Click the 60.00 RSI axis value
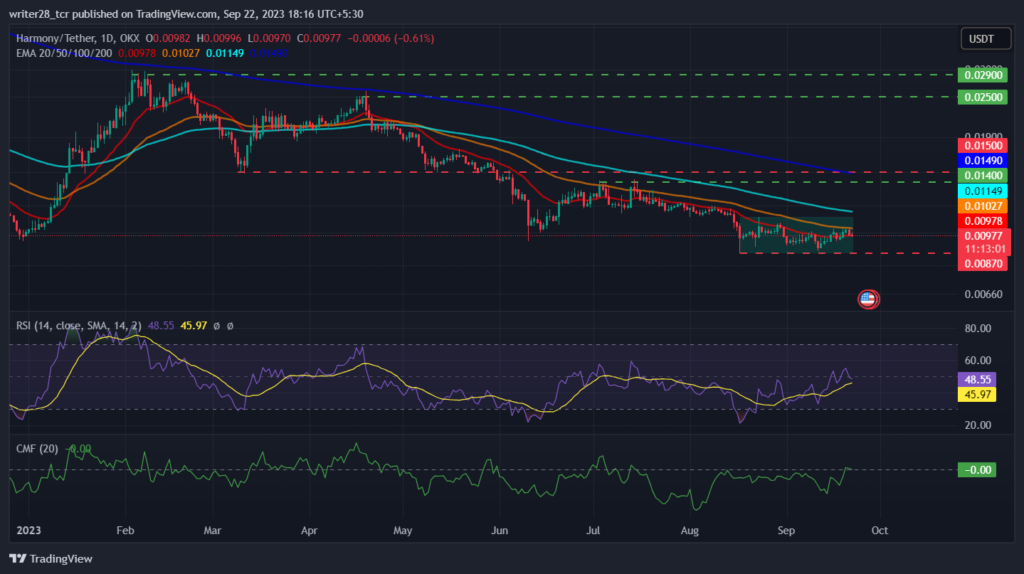 click(978, 360)
